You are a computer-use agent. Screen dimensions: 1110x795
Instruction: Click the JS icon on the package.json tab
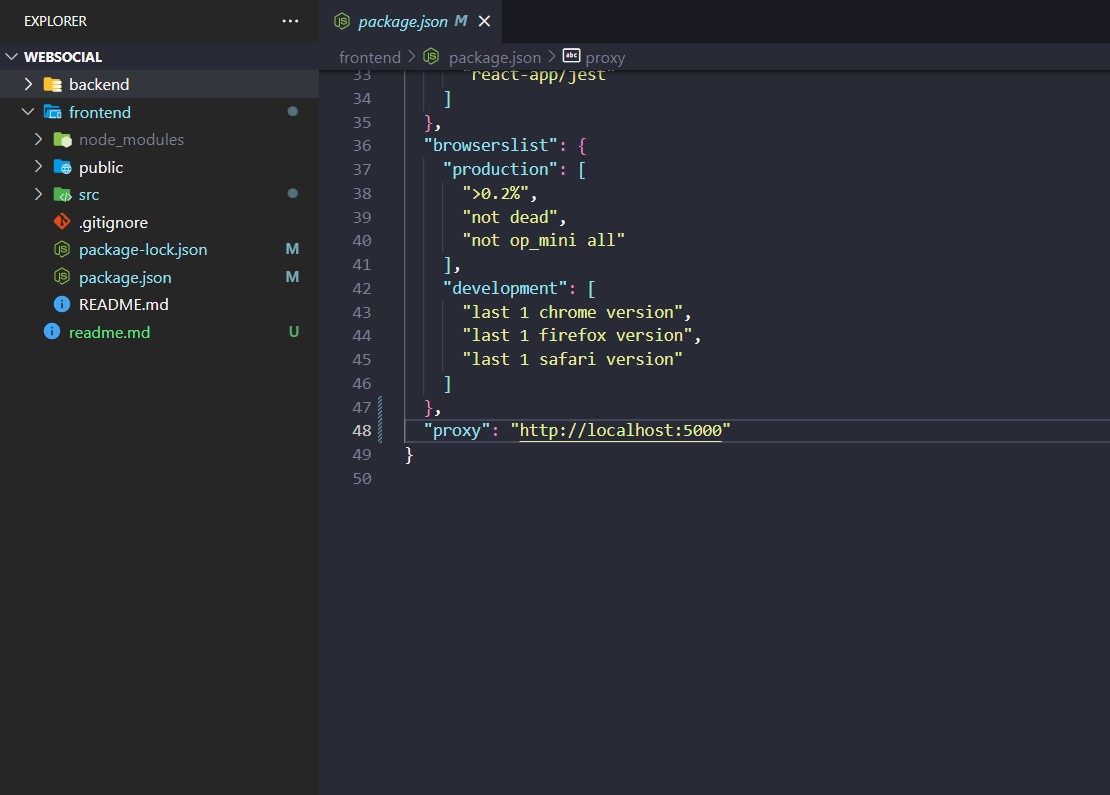coord(340,20)
